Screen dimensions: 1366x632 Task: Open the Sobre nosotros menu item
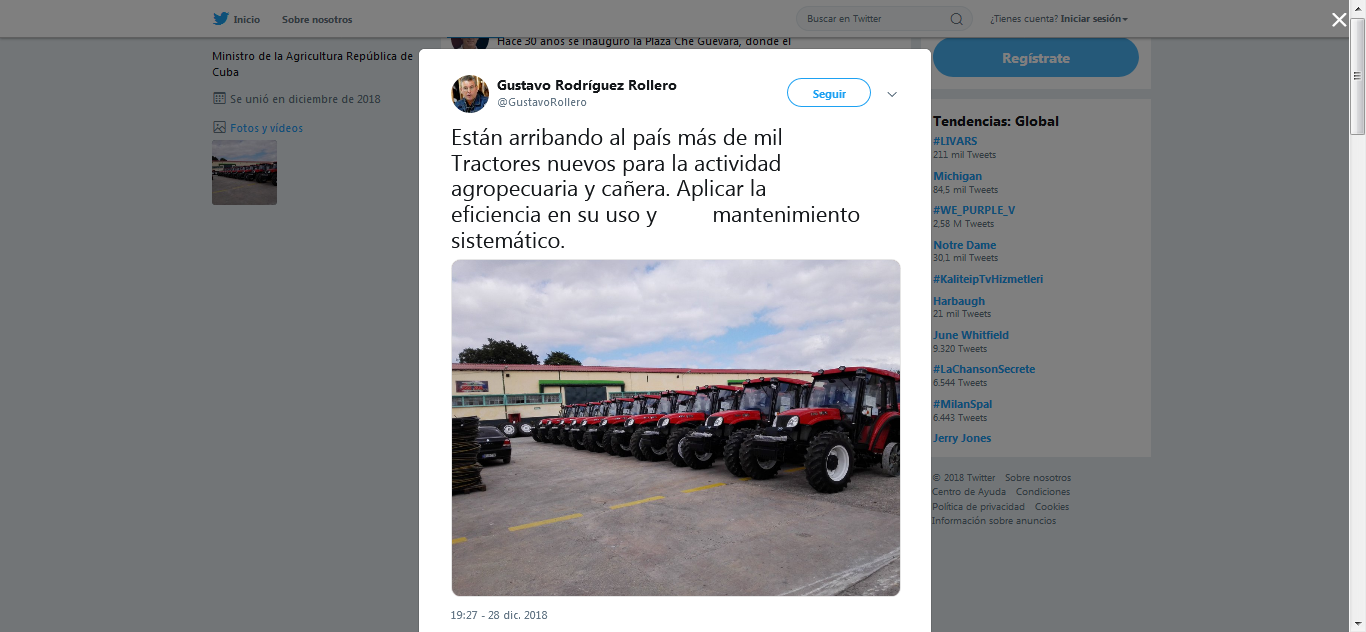tap(317, 19)
